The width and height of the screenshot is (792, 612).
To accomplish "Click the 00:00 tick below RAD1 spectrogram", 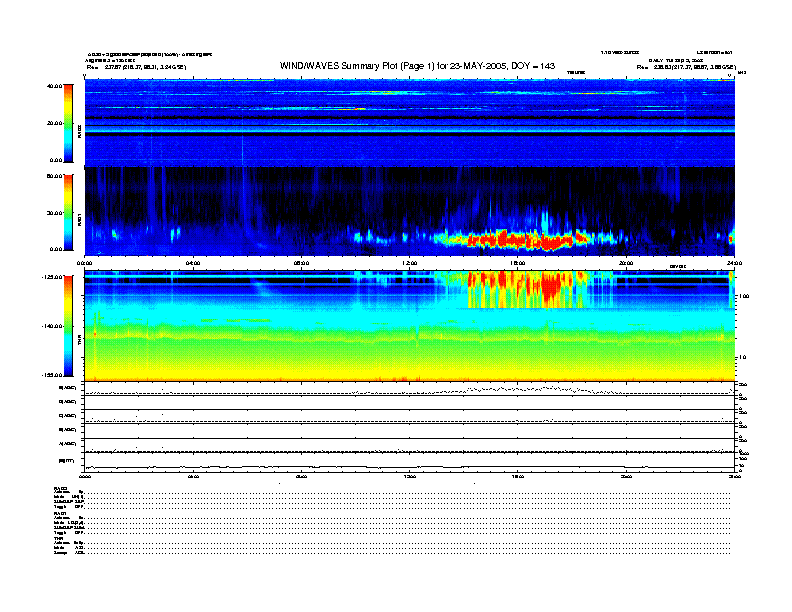I will [x=84, y=263].
